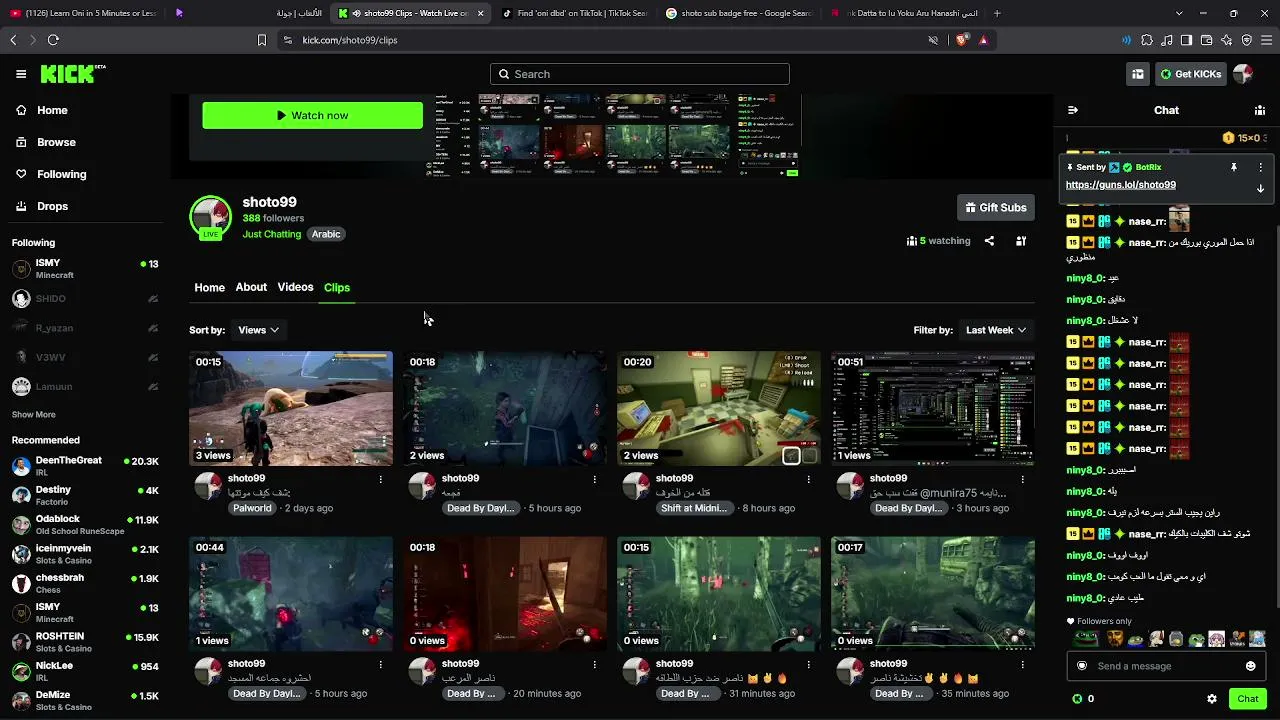Screen dimensions: 1280x720
Task: Click the Get KICKs button
Action: click(x=1190, y=74)
